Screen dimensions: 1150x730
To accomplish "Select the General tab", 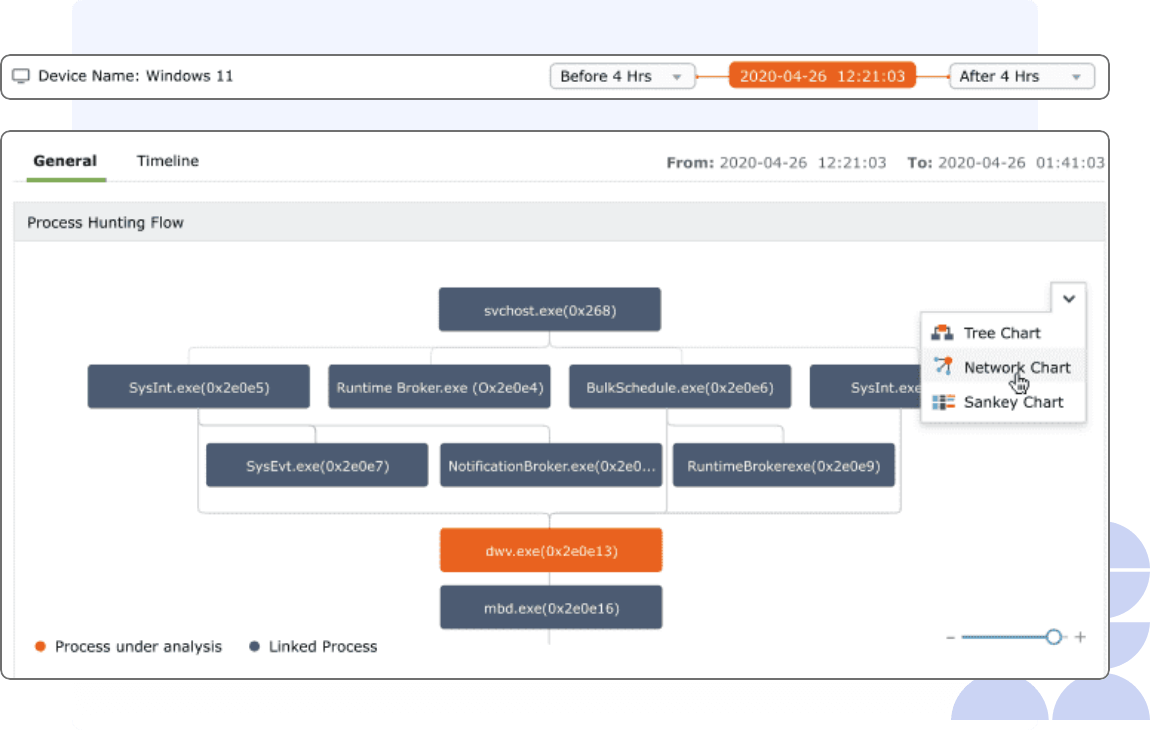I will pos(65,160).
